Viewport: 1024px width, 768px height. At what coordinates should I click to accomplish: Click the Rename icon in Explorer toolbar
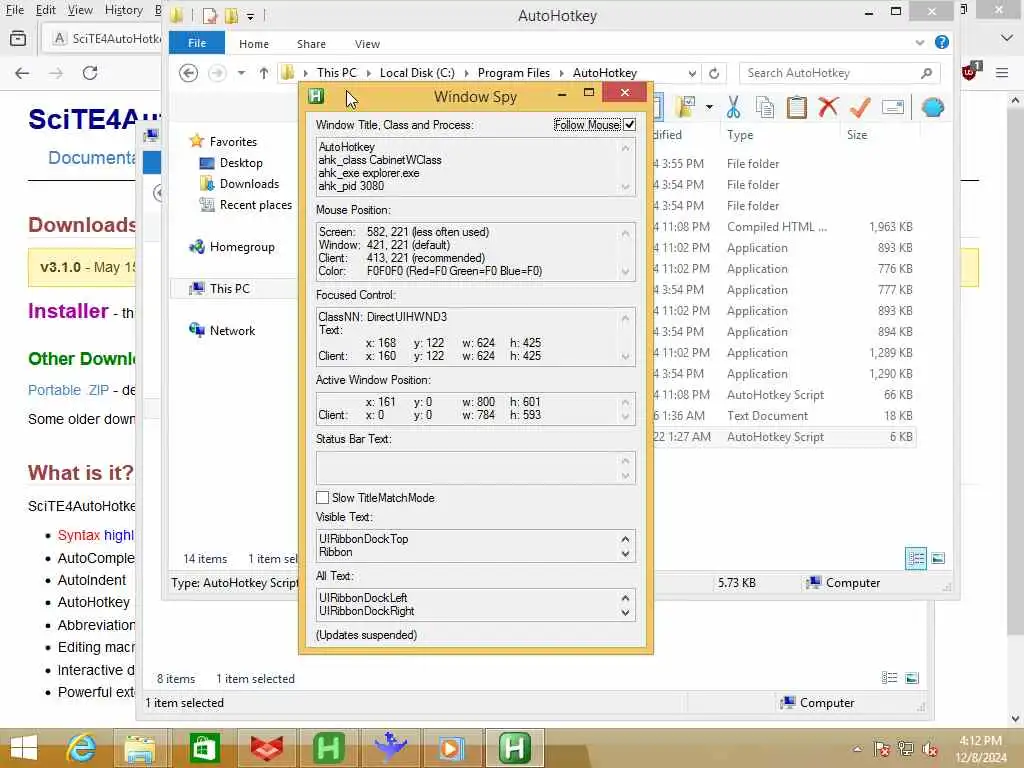tap(893, 107)
